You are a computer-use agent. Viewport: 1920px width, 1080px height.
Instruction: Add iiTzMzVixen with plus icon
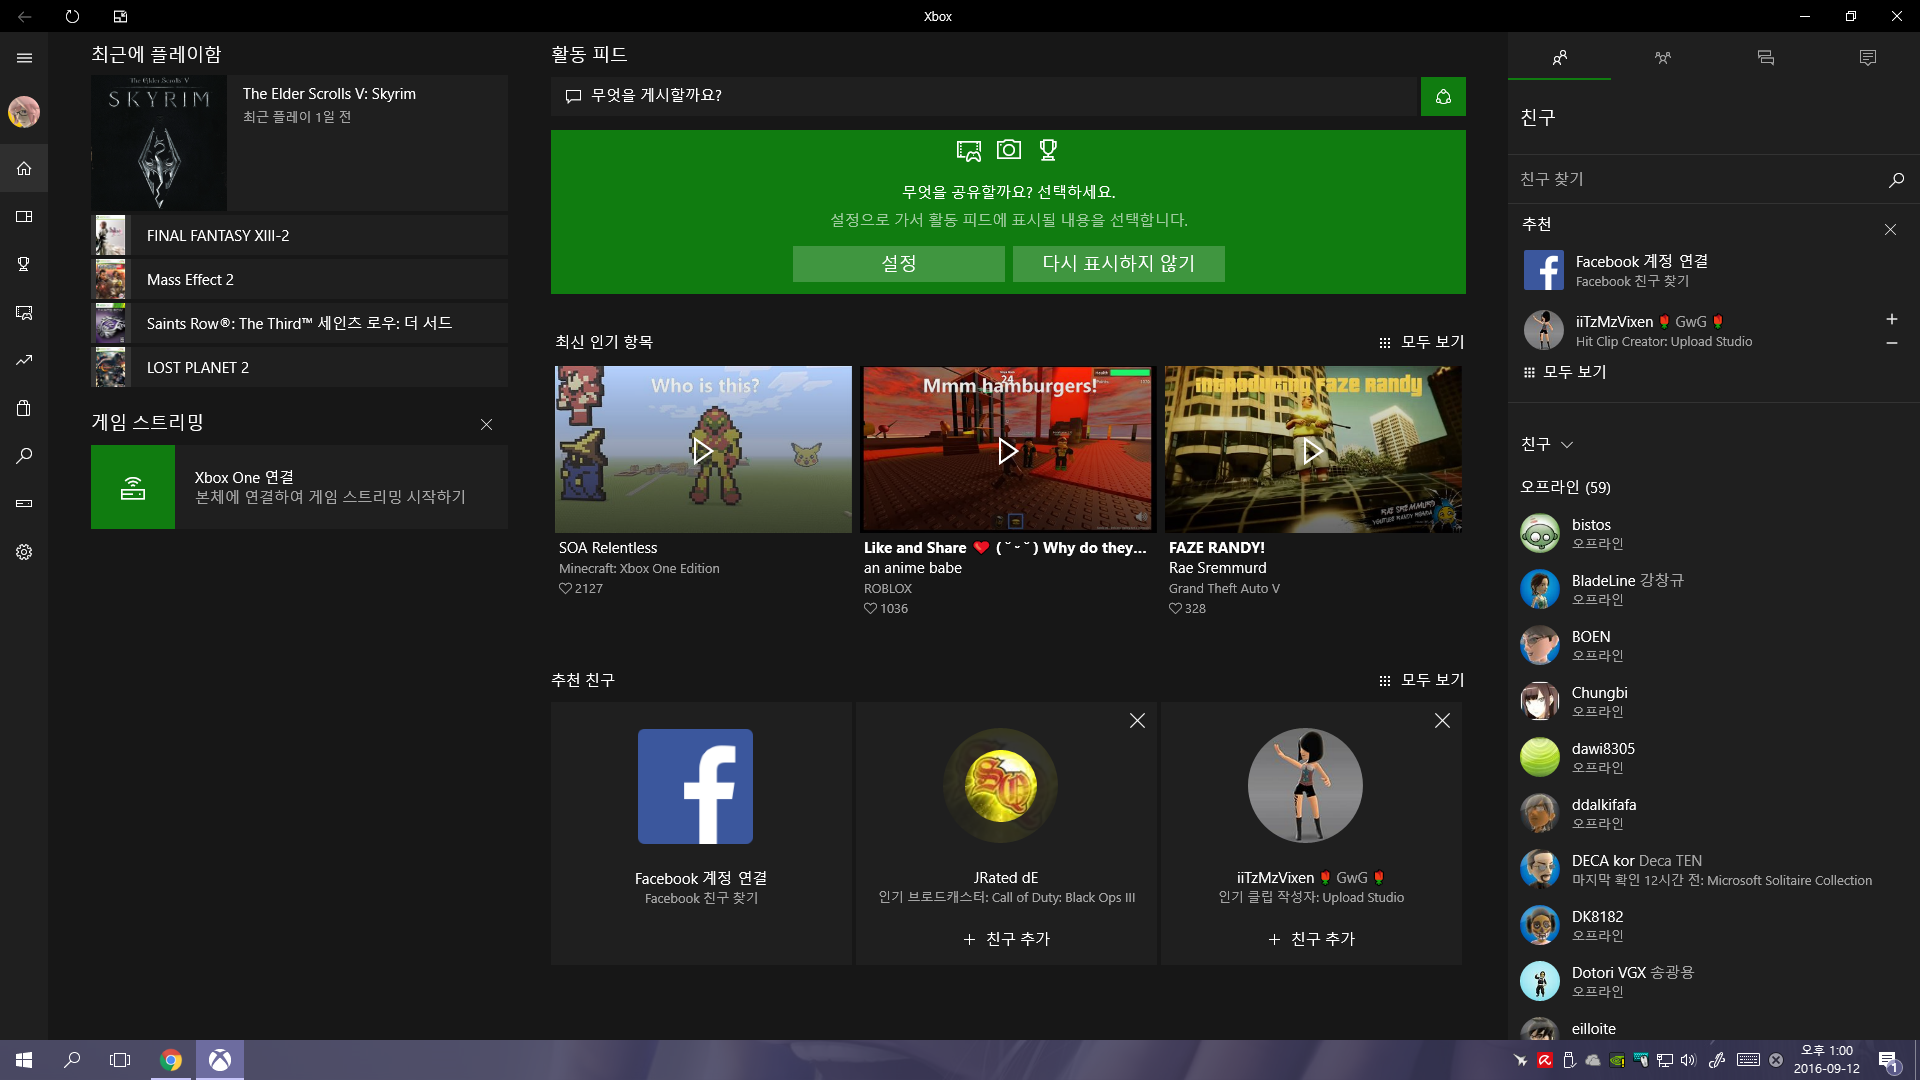click(x=1891, y=319)
